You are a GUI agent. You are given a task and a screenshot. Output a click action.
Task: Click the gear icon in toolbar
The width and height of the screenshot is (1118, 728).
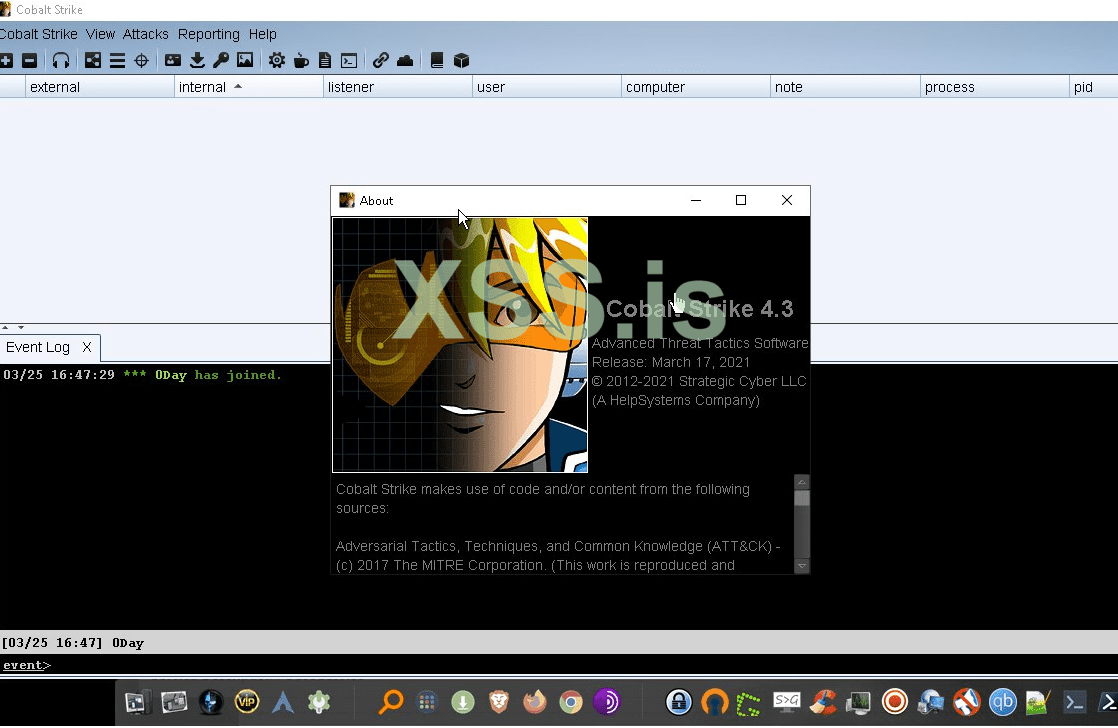(x=277, y=61)
